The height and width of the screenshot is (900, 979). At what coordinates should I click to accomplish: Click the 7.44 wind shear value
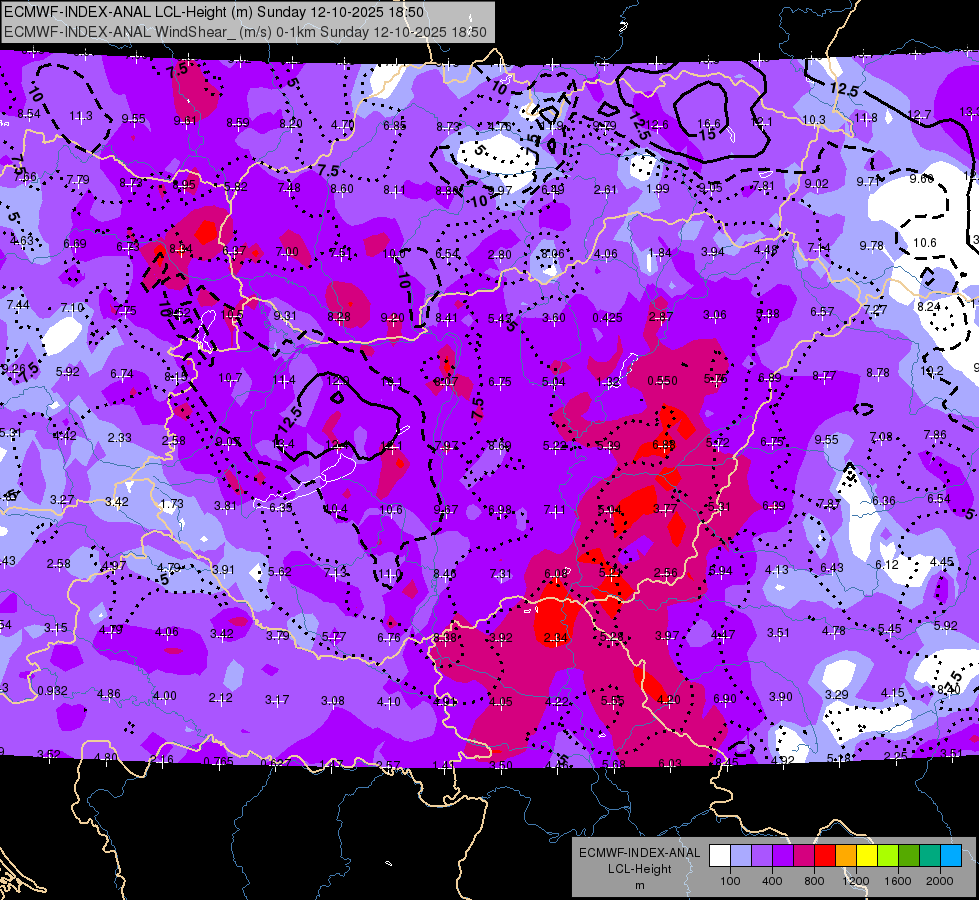[17, 305]
